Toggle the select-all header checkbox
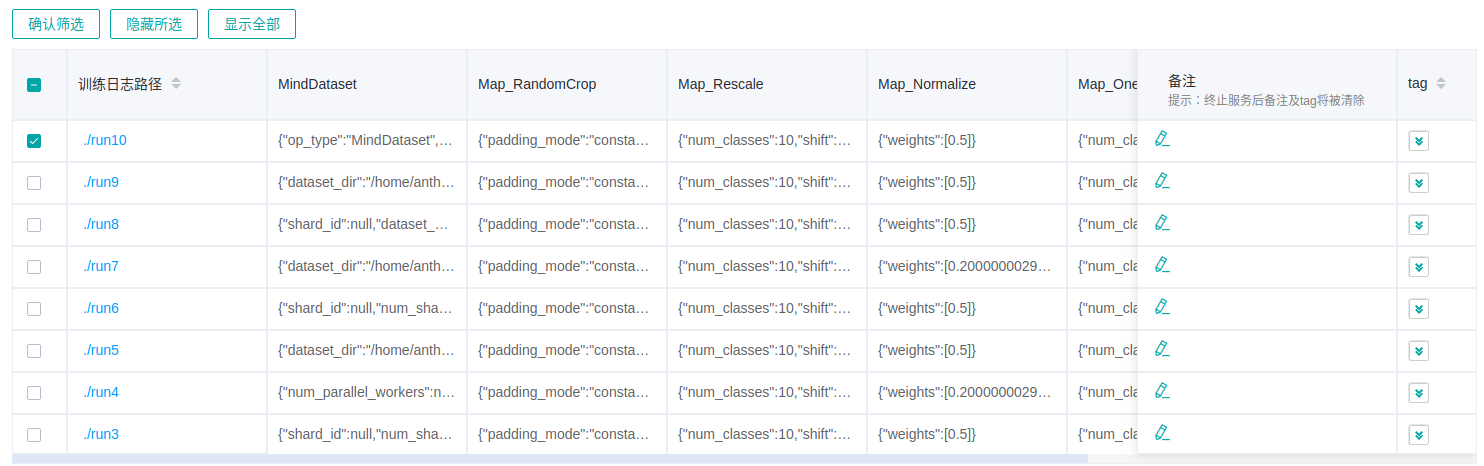 (x=34, y=85)
